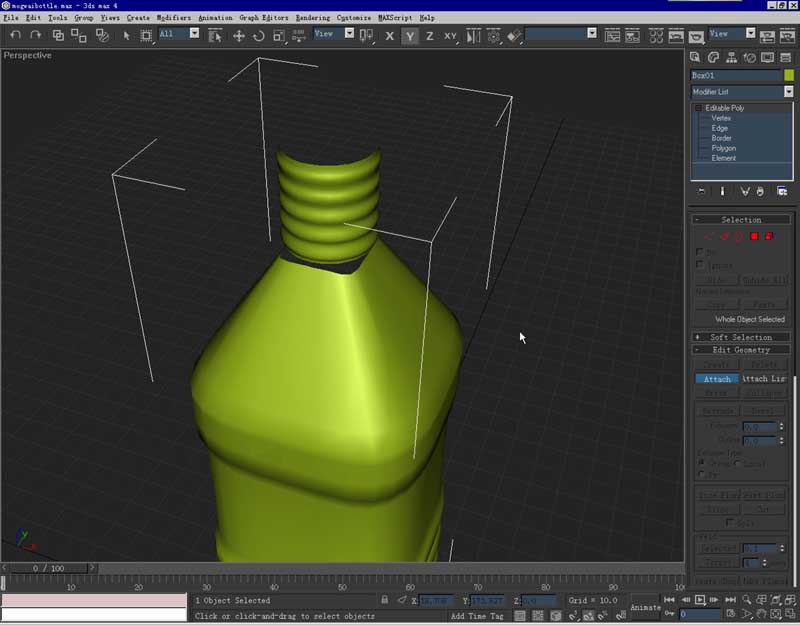Enable the Polygon sub-object selection icon
Screen dimensions: 800x625
click(x=755, y=237)
